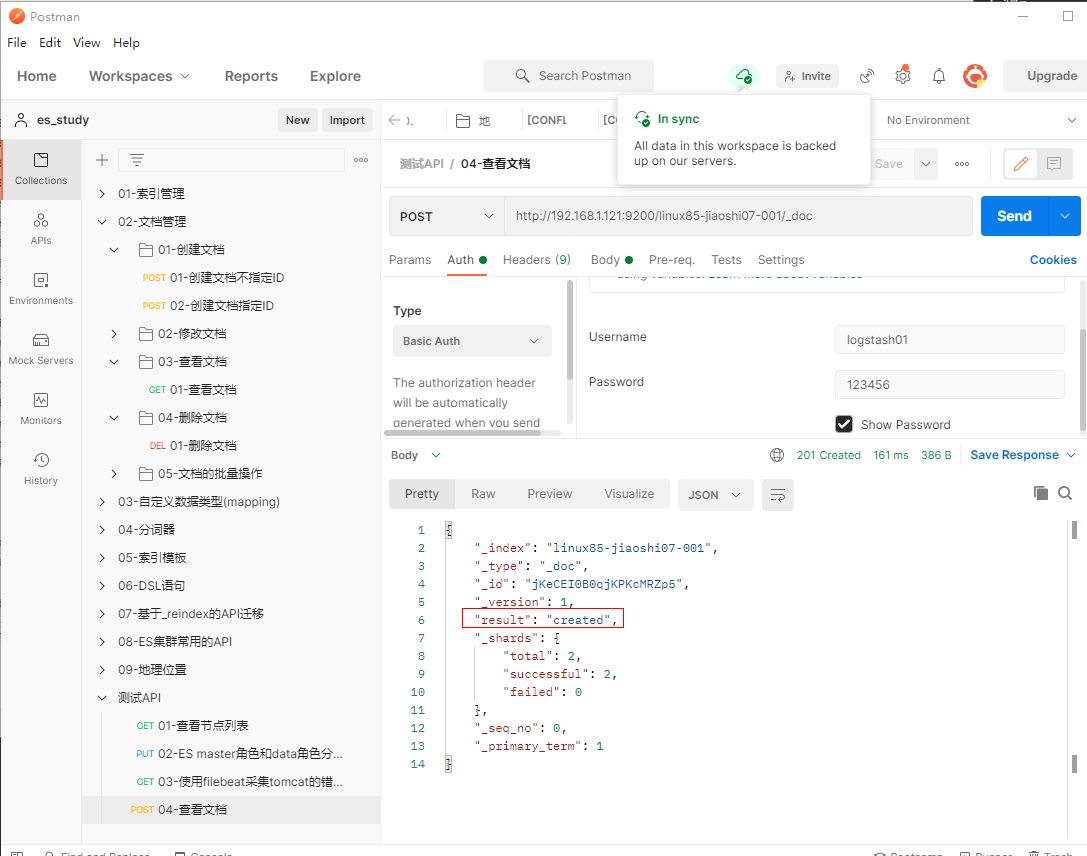Click the copy response icon
The image size is (1087, 856).
pos(1041,493)
